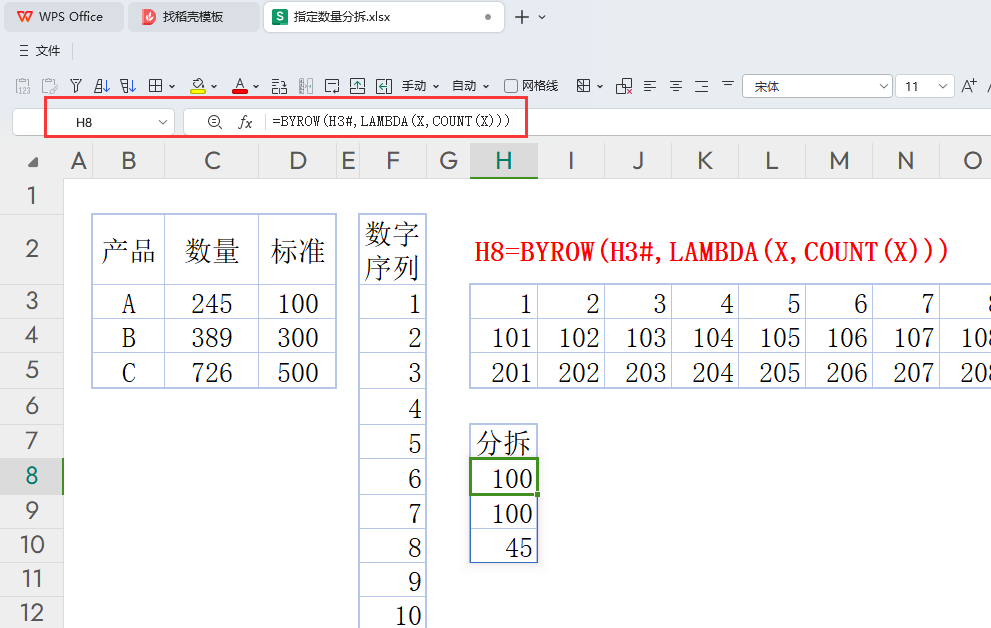The width and height of the screenshot is (991, 628).
Task: Expand the border style dropdown arrow
Action: [172, 87]
